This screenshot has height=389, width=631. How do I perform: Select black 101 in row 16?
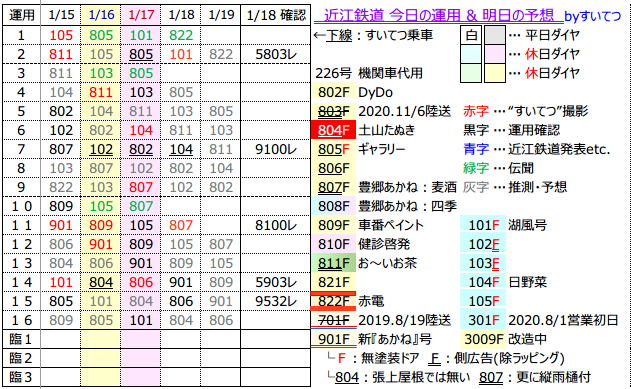pos(141,320)
